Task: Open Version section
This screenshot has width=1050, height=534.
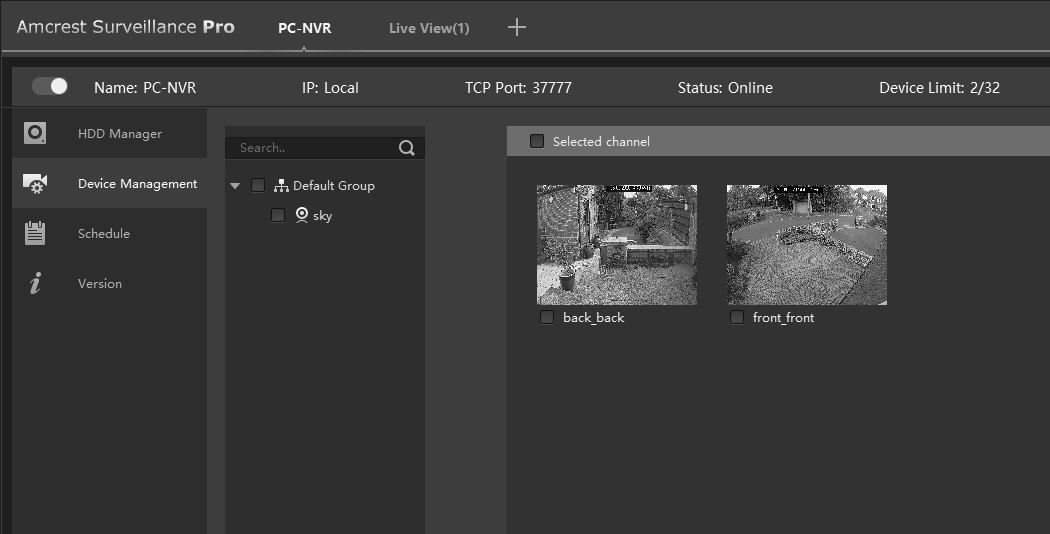Action: pyautogui.click(x=110, y=283)
